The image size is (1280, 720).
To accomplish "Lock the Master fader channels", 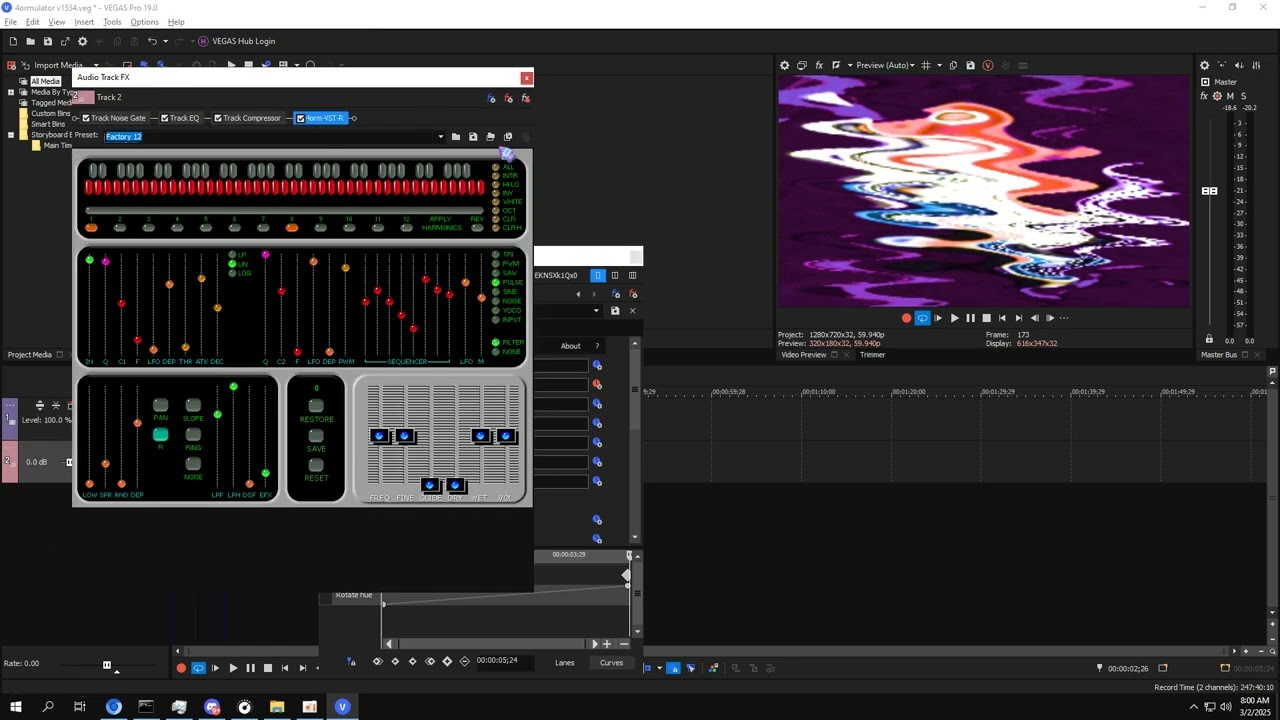I will [x=1209, y=340].
